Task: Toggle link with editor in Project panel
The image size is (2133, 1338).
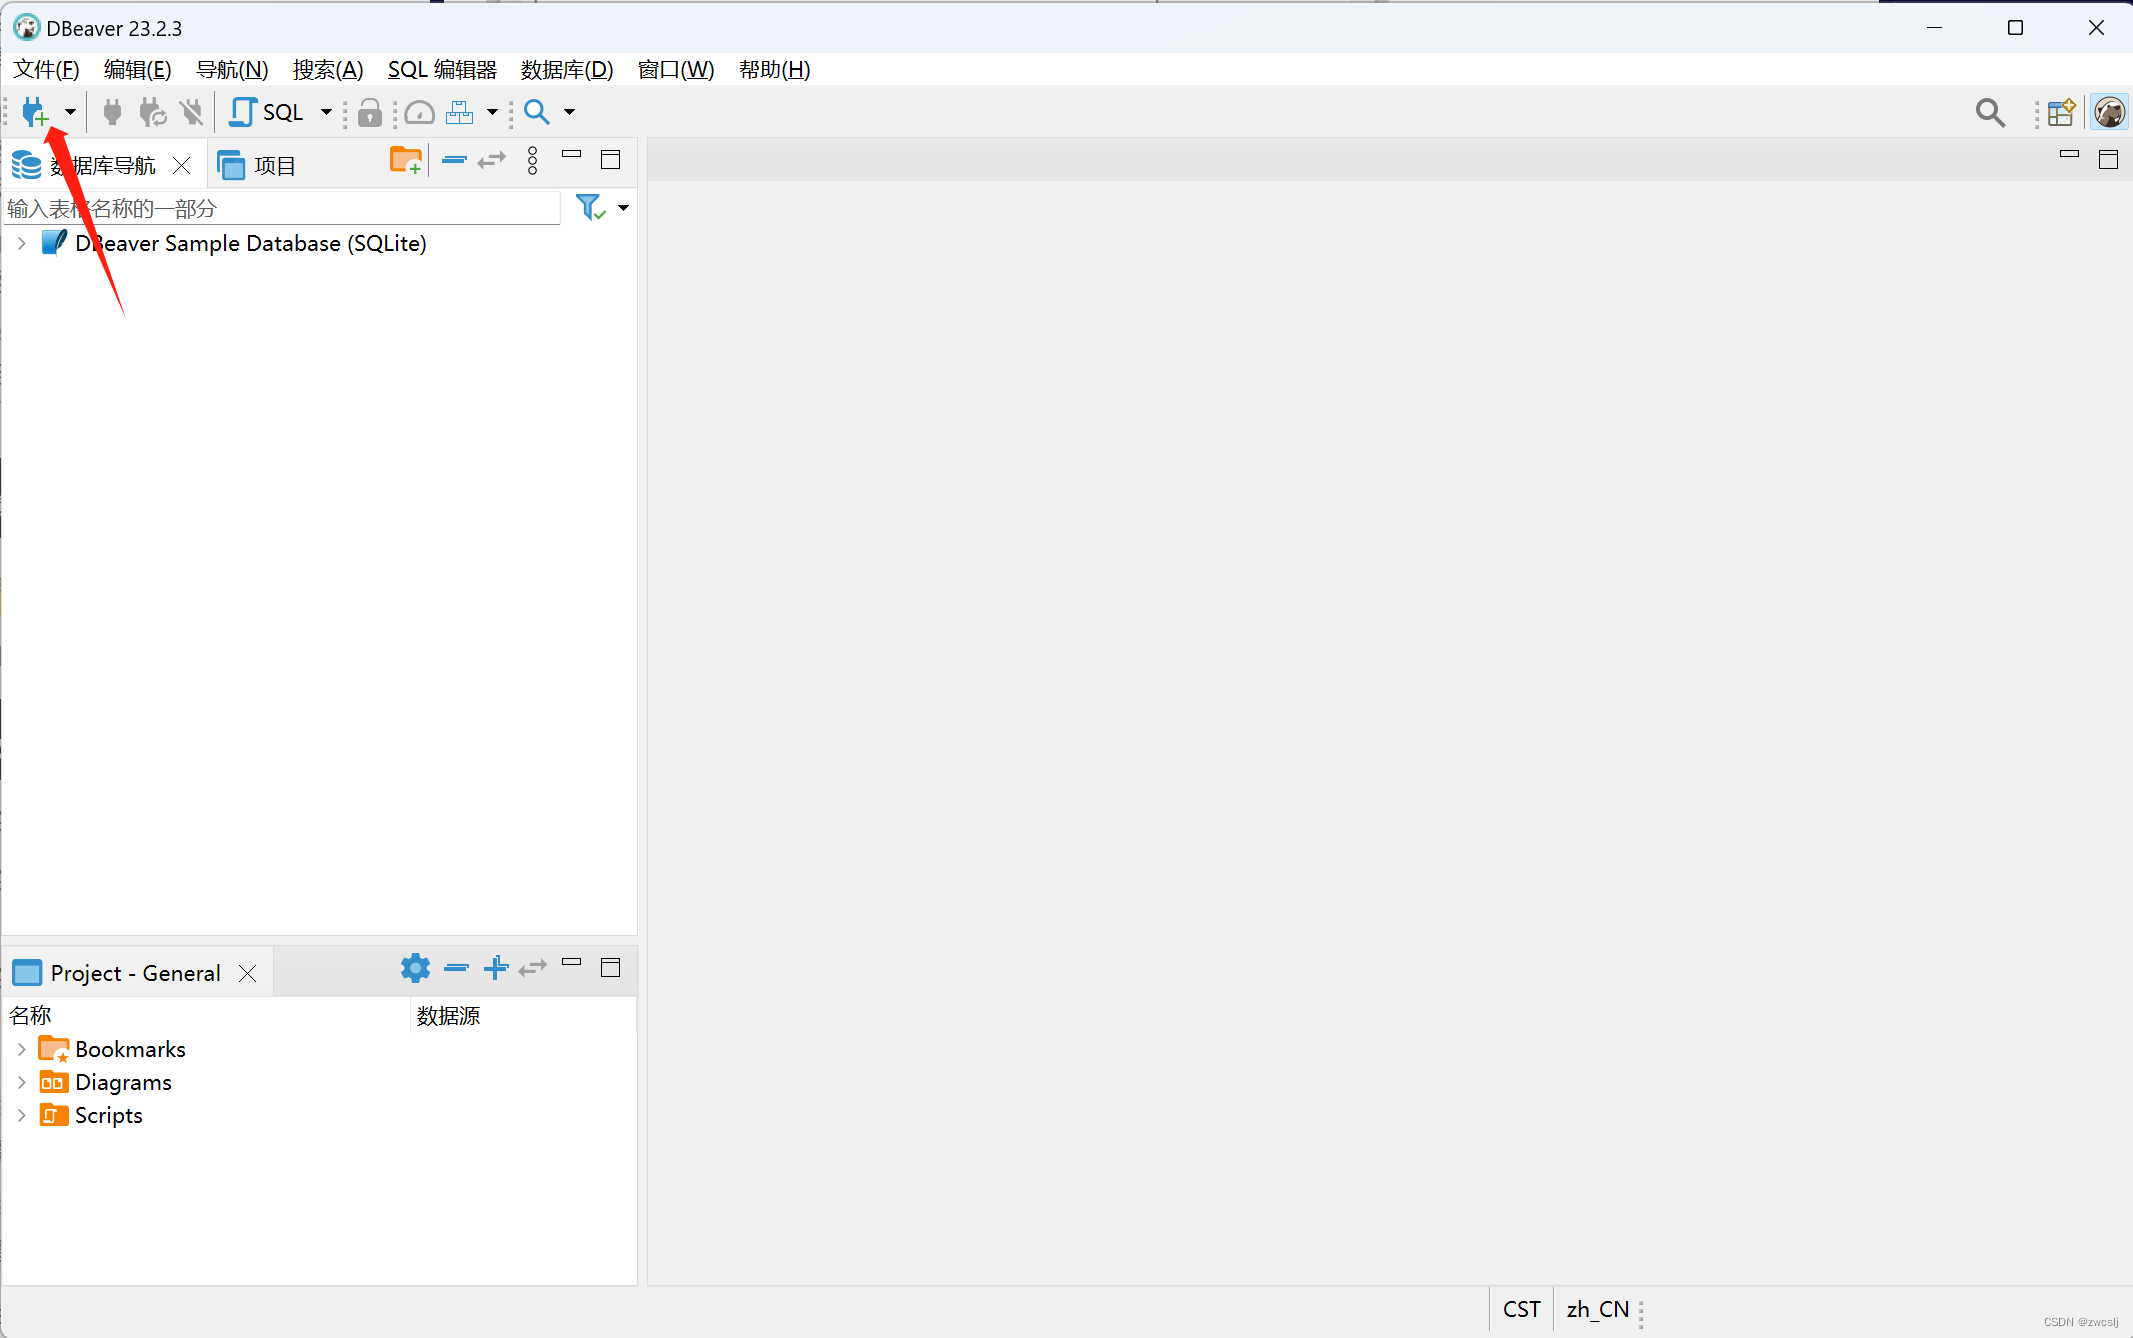Action: (x=533, y=968)
